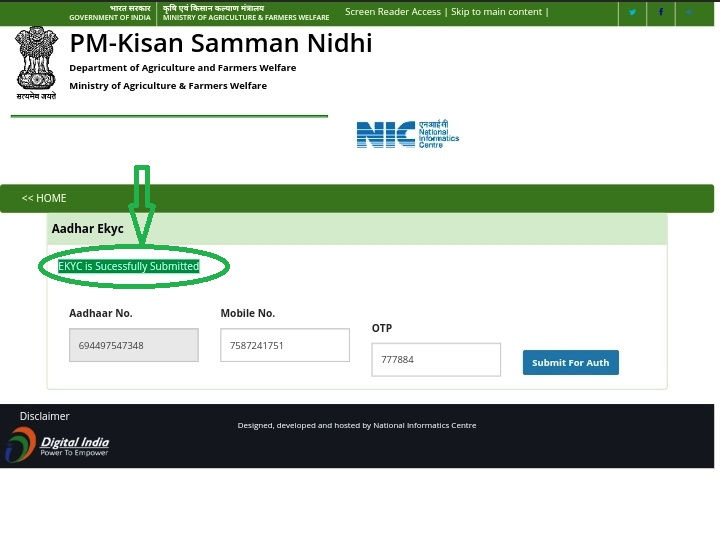Click the Aadhaar No. input field
Viewport: 720px width, 536px height.
pos(134,345)
